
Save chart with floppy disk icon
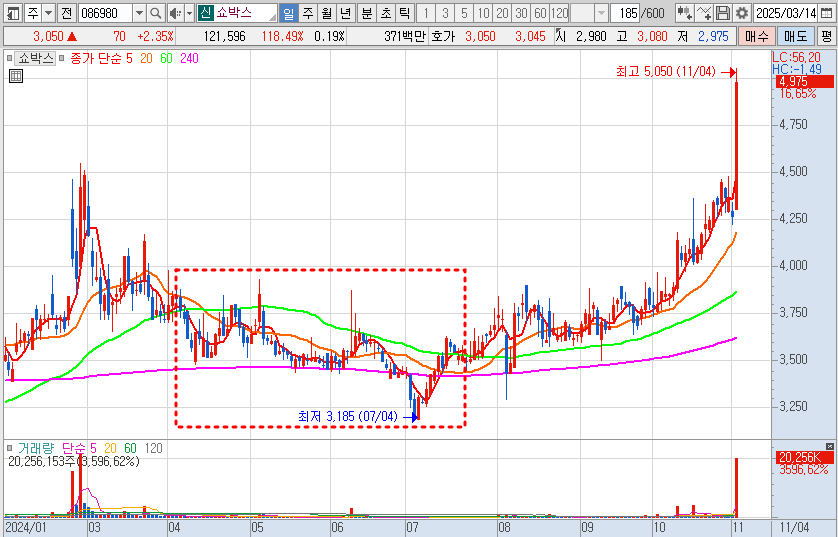click(723, 13)
